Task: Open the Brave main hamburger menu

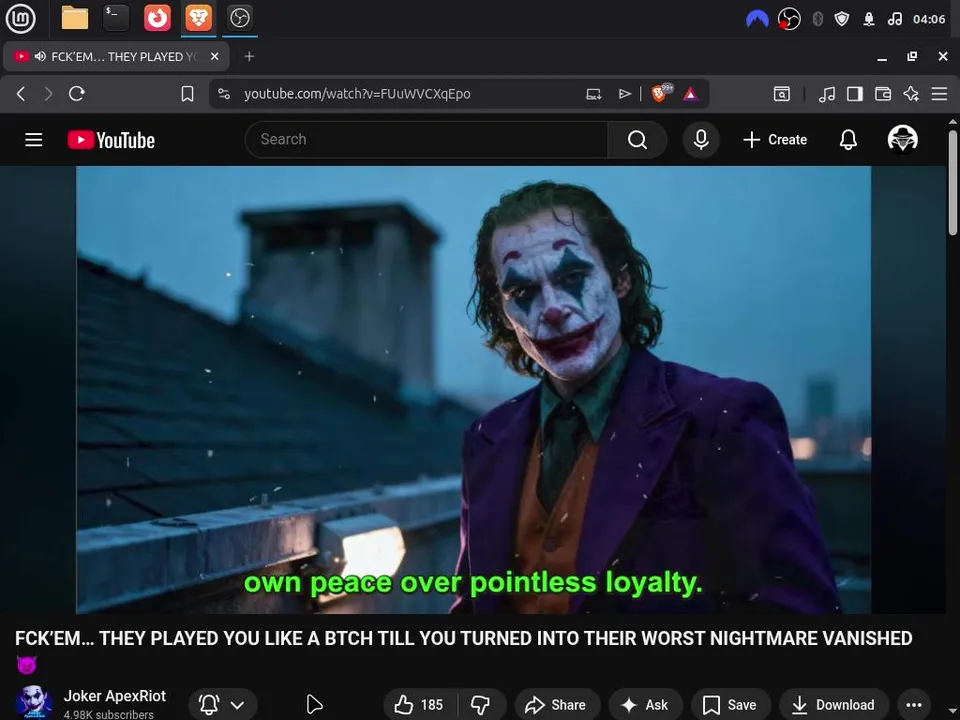Action: [x=939, y=94]
